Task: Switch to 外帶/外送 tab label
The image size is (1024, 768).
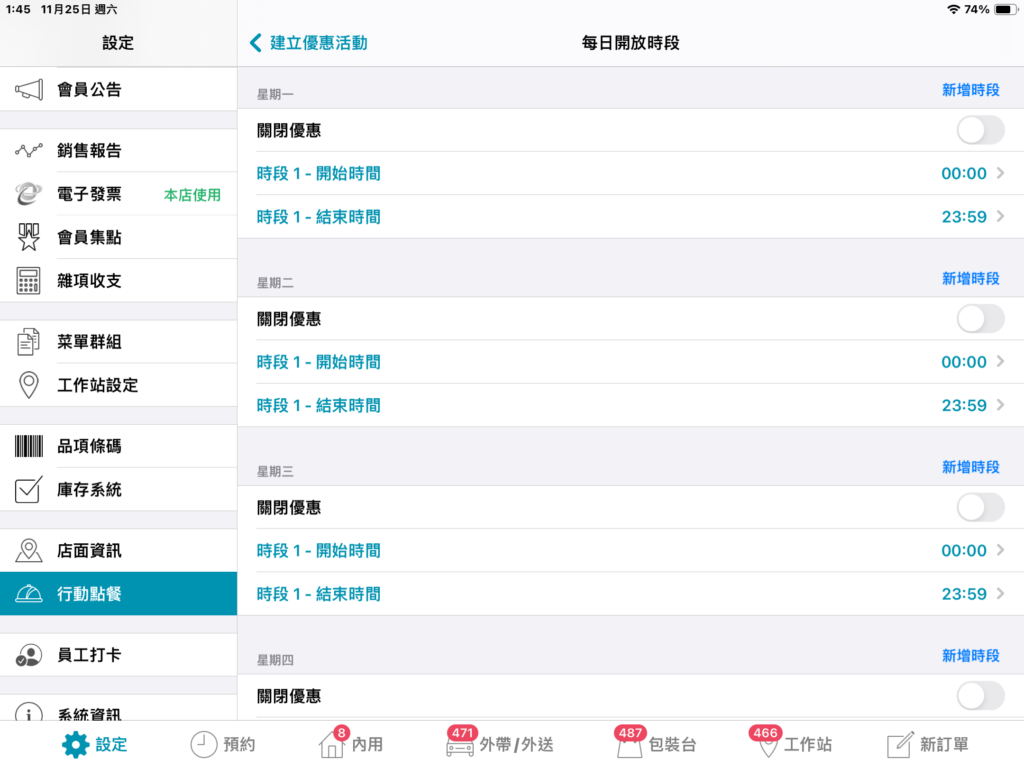Action: click(517, 744)
